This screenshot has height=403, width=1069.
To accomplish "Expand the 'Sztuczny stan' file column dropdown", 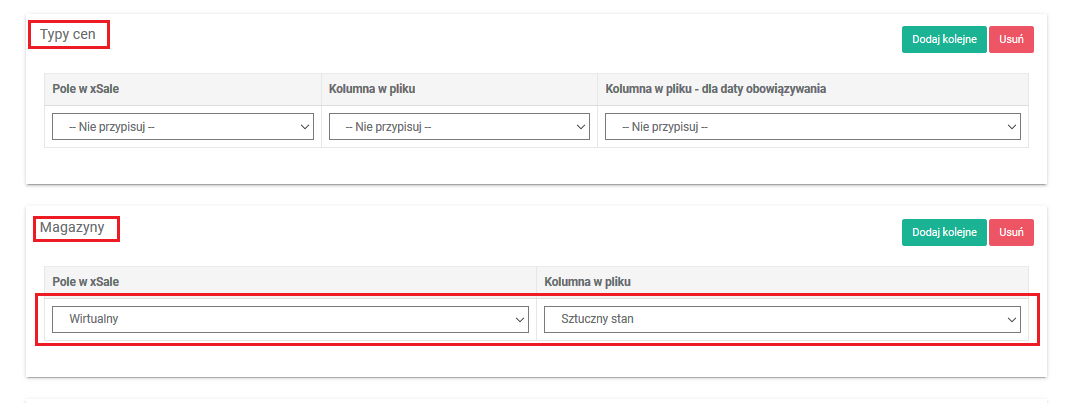I will pos(782,320).
